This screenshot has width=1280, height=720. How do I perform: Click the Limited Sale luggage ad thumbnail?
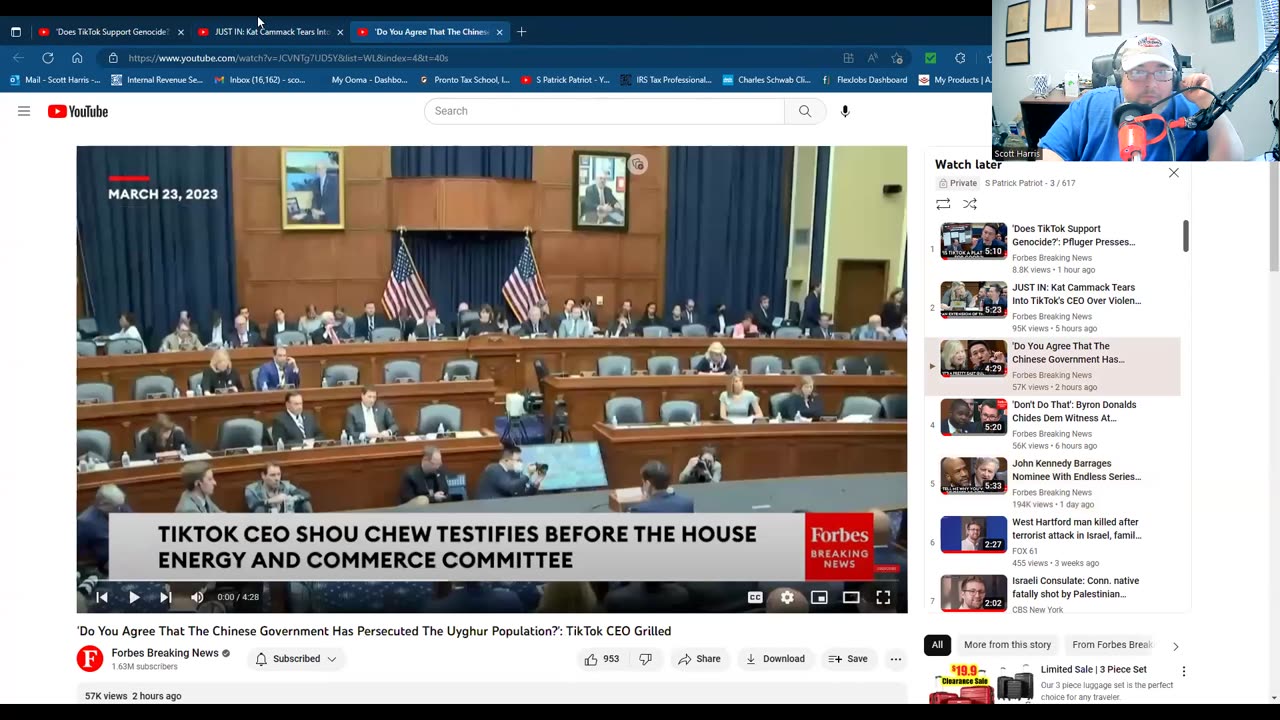pyautogui.click(x=981, y=683)
